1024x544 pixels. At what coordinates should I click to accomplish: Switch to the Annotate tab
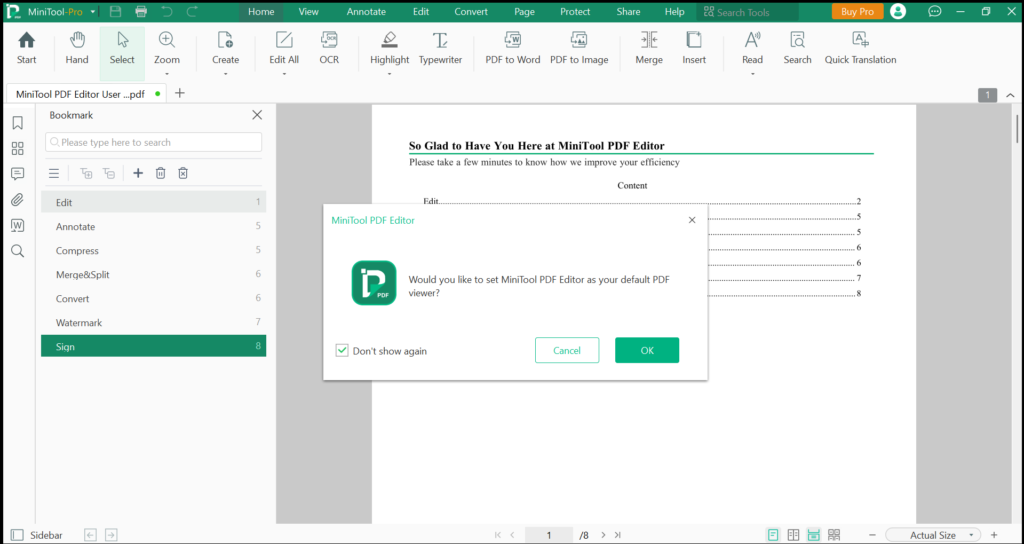coord(366,12)
